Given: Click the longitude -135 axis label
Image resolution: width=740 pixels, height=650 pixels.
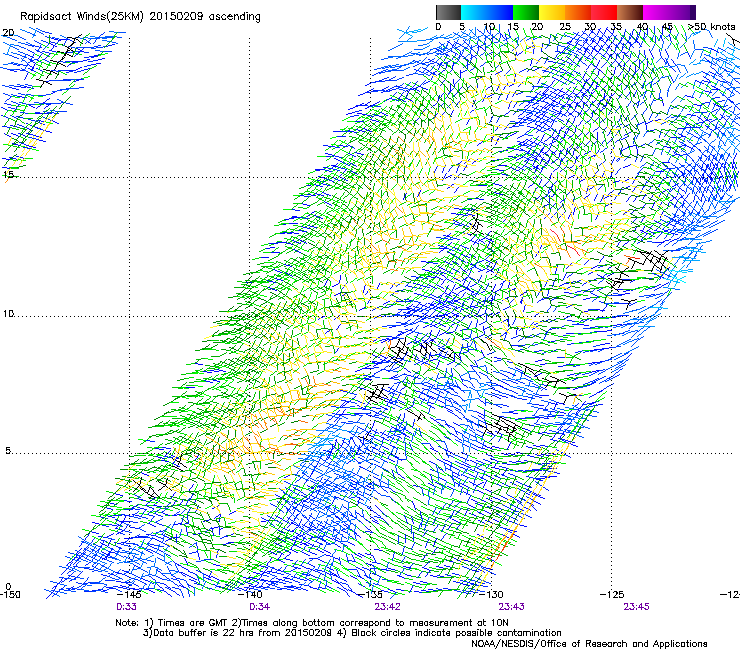Looking at the screenshot, I should pos(370,594).
